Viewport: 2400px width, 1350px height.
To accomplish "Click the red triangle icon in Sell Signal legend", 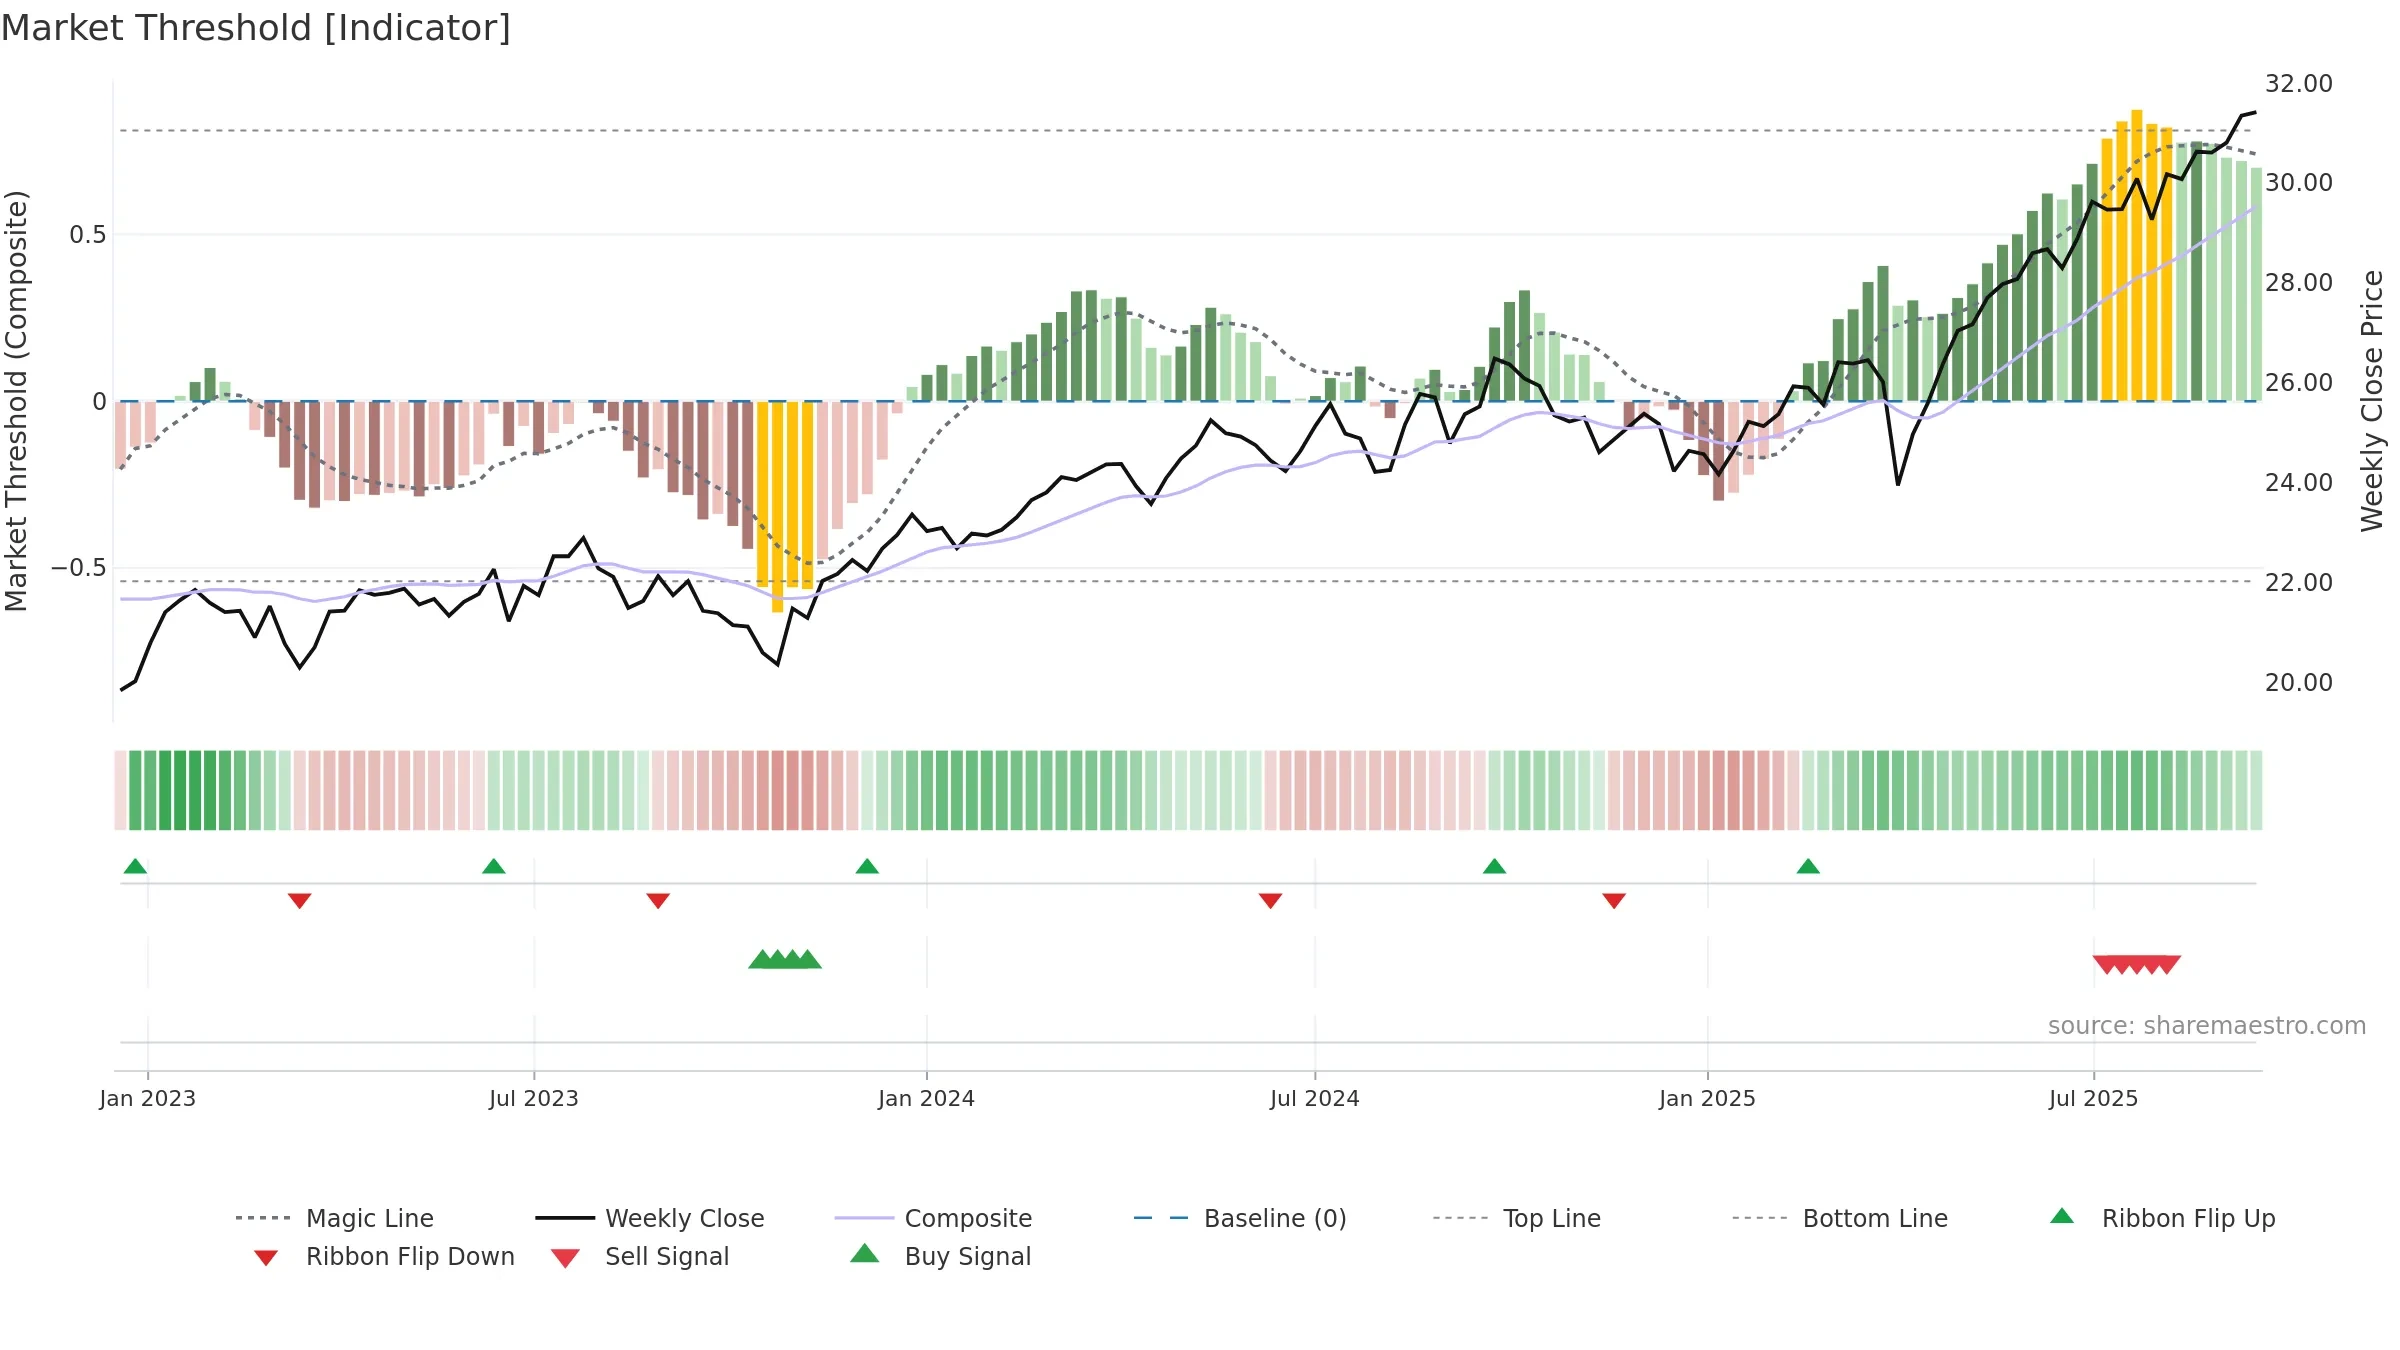I will (565, 1258).
